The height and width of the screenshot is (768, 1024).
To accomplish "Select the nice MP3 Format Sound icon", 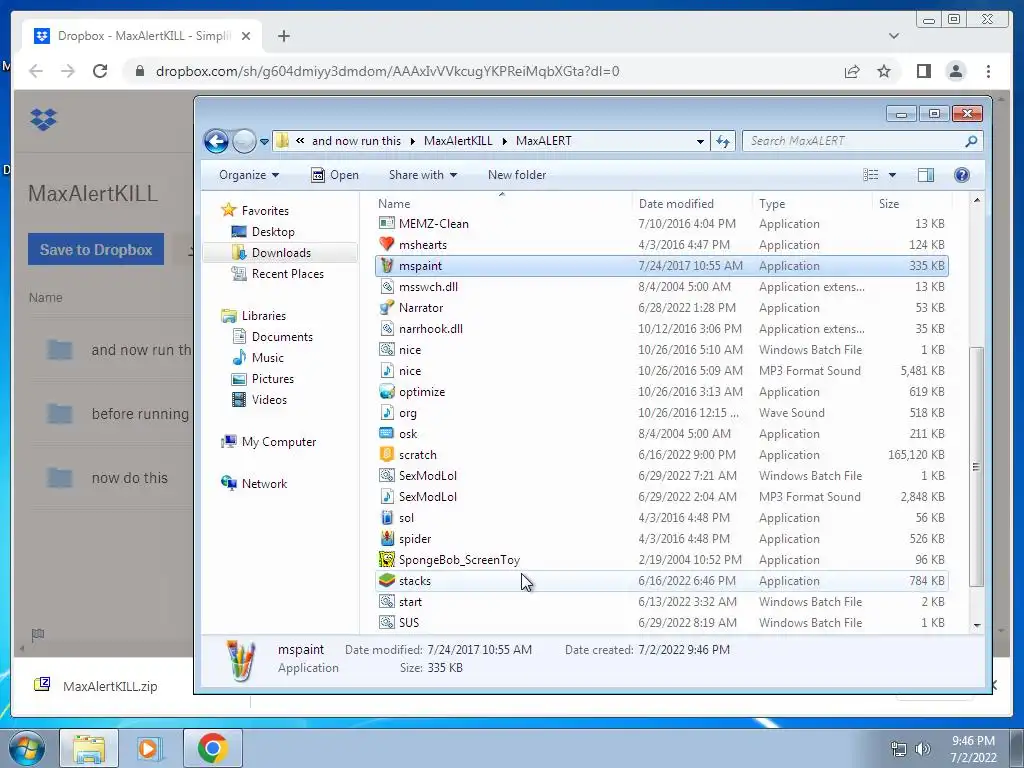I will (387, 371).
